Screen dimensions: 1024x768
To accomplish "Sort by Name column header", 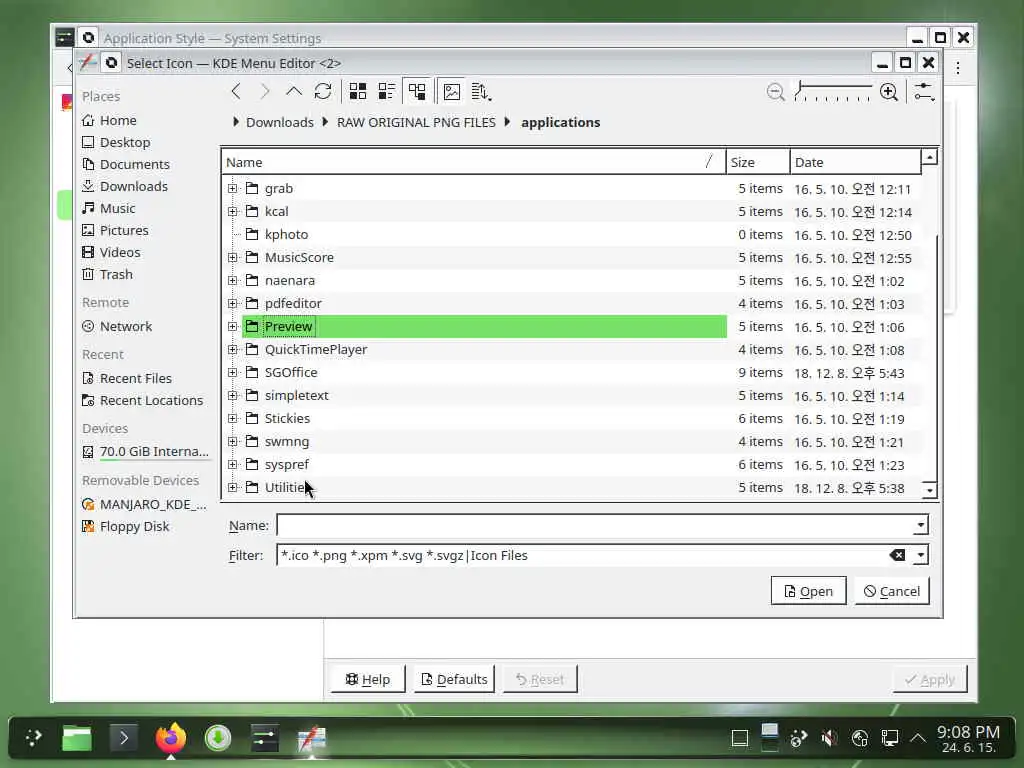I will coord(473,163).
